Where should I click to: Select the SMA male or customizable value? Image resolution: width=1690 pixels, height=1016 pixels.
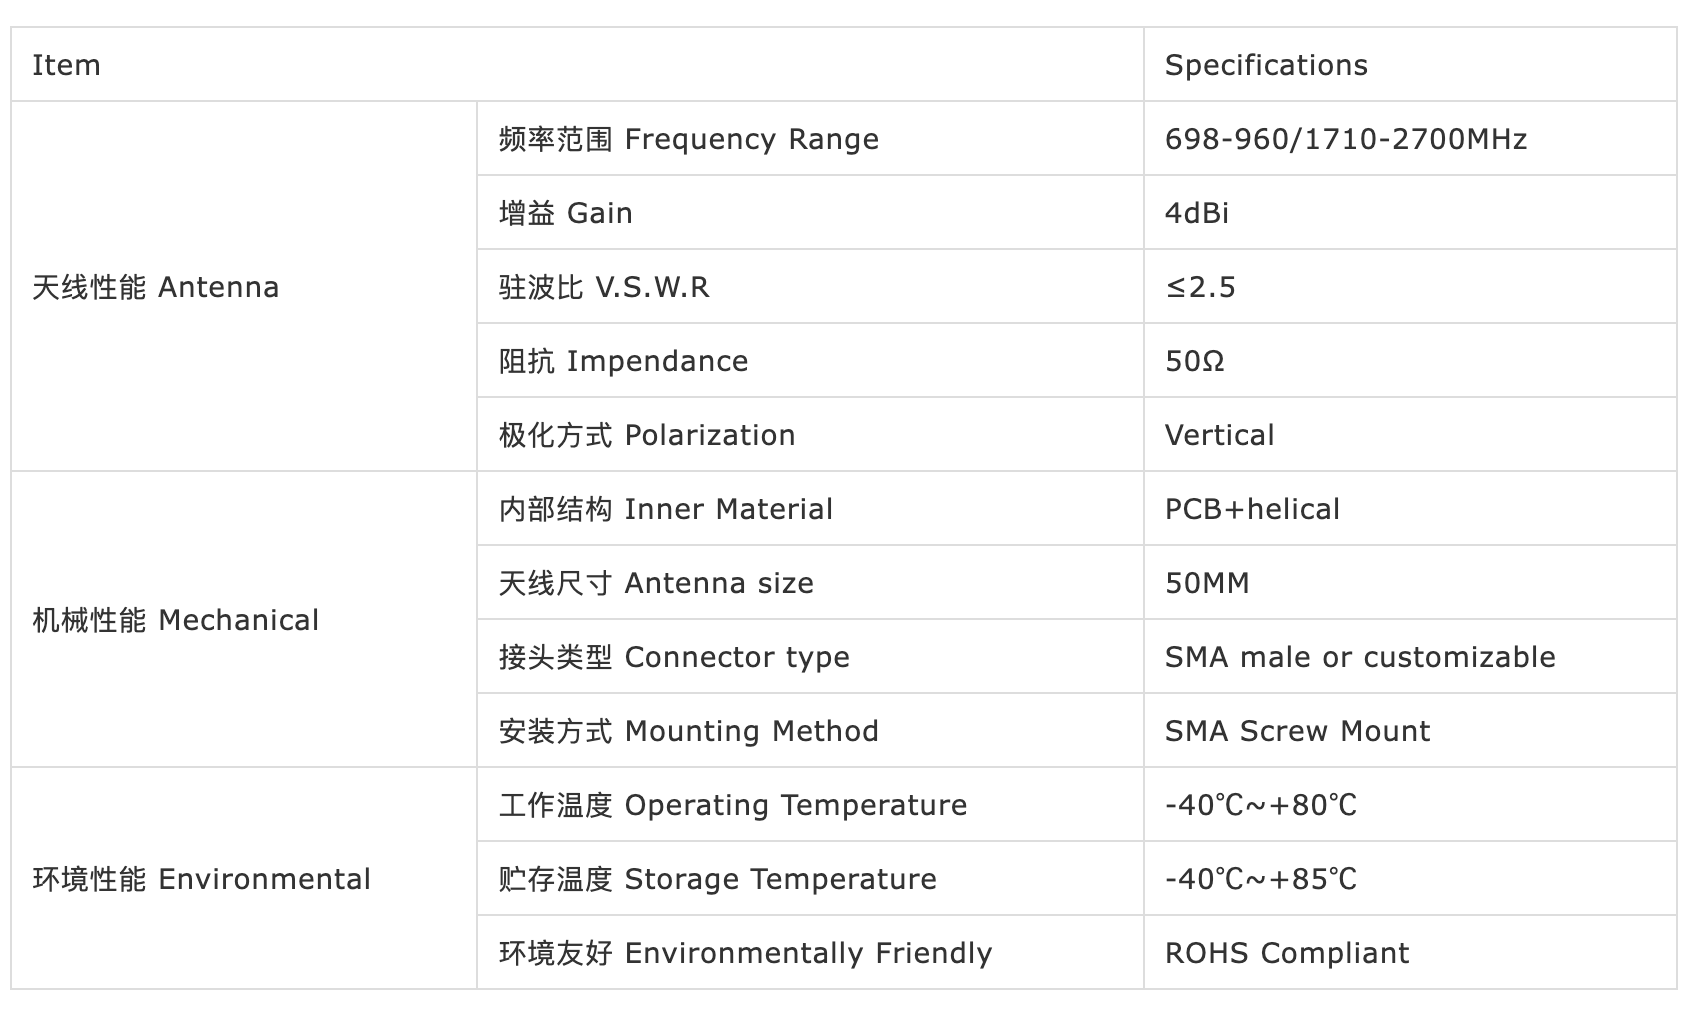click(x=1360, y=657)
